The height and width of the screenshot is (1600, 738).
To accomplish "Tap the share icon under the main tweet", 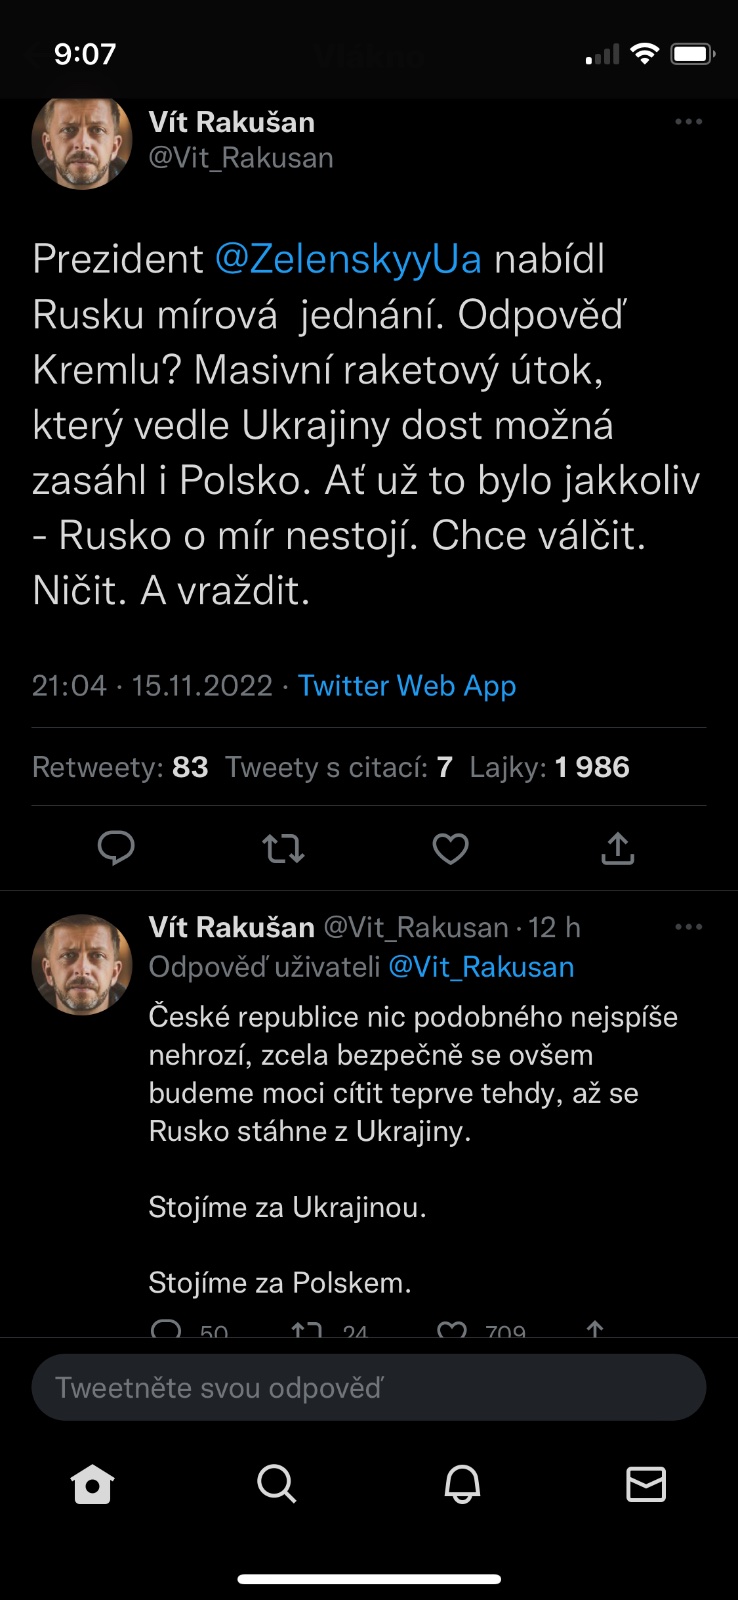I will click(618, 848).
